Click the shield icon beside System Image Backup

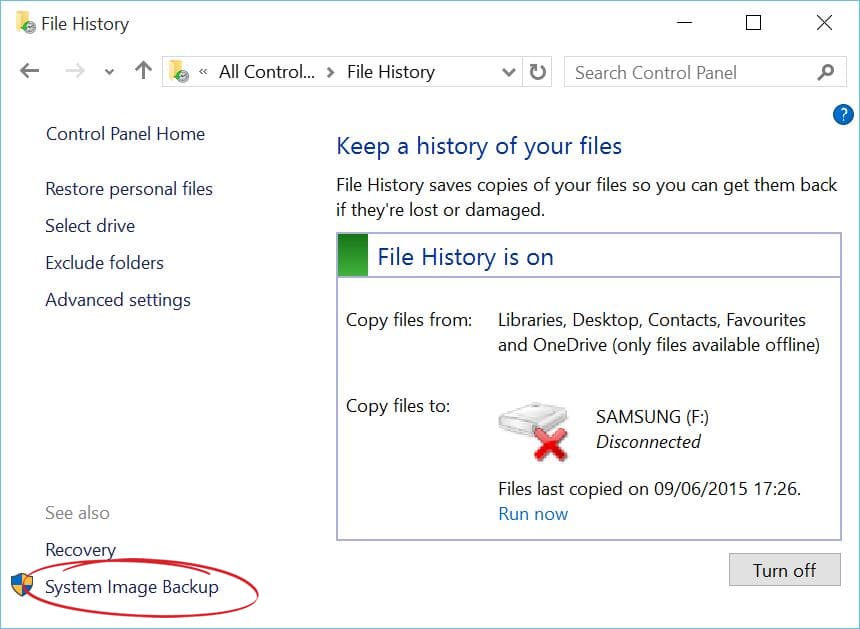(x=22, y=586)
